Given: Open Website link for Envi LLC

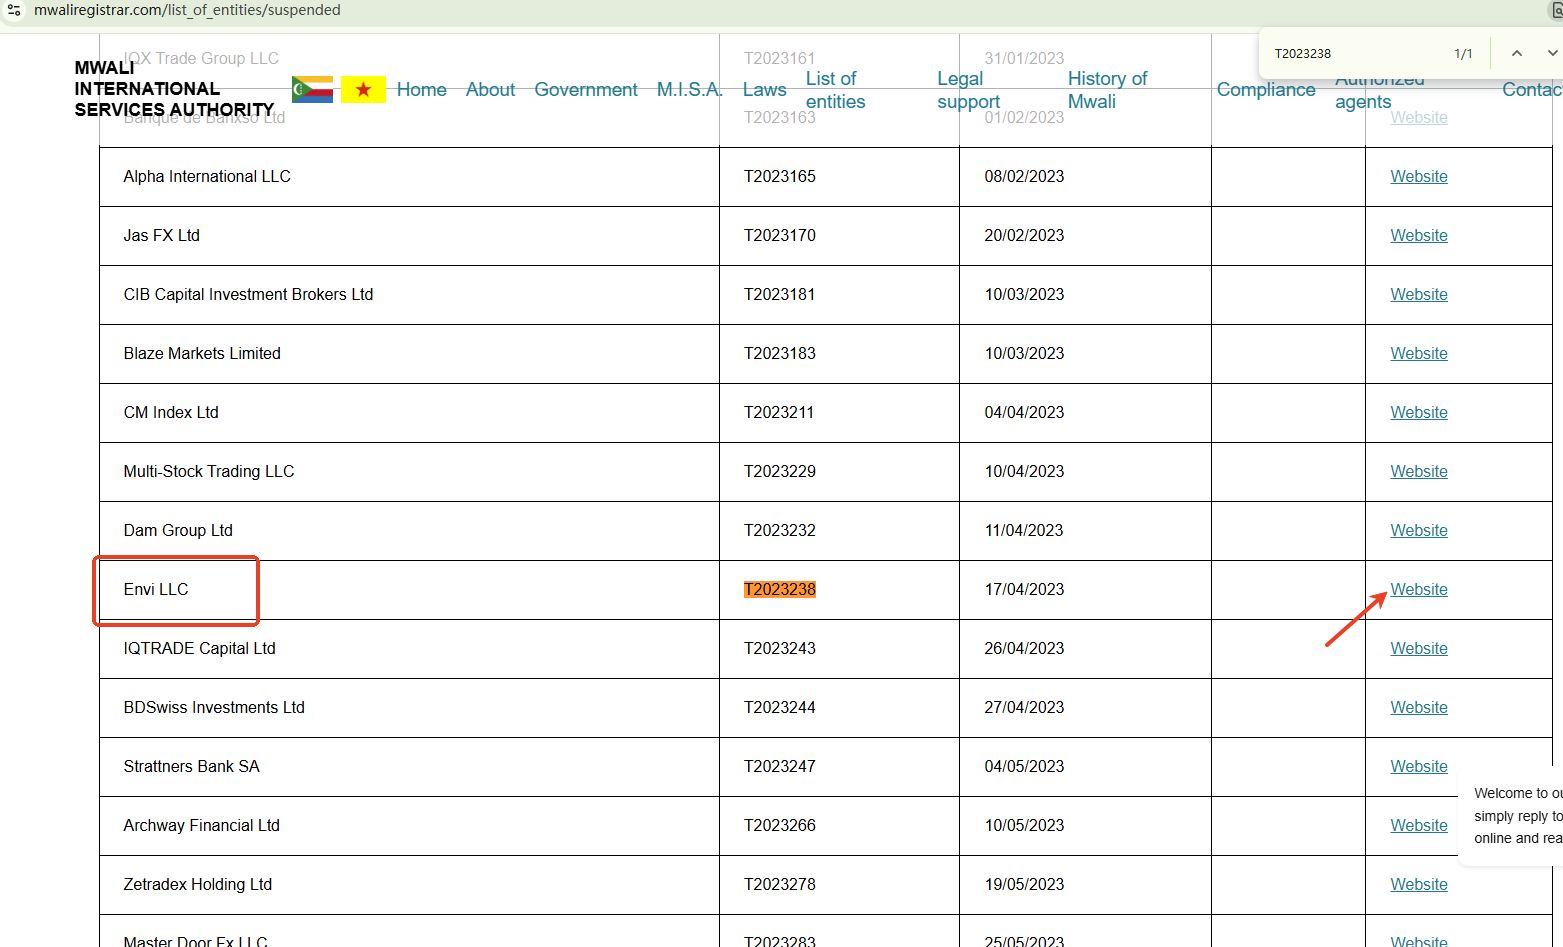Looking at the screenshot, I should click(1418, 589).
